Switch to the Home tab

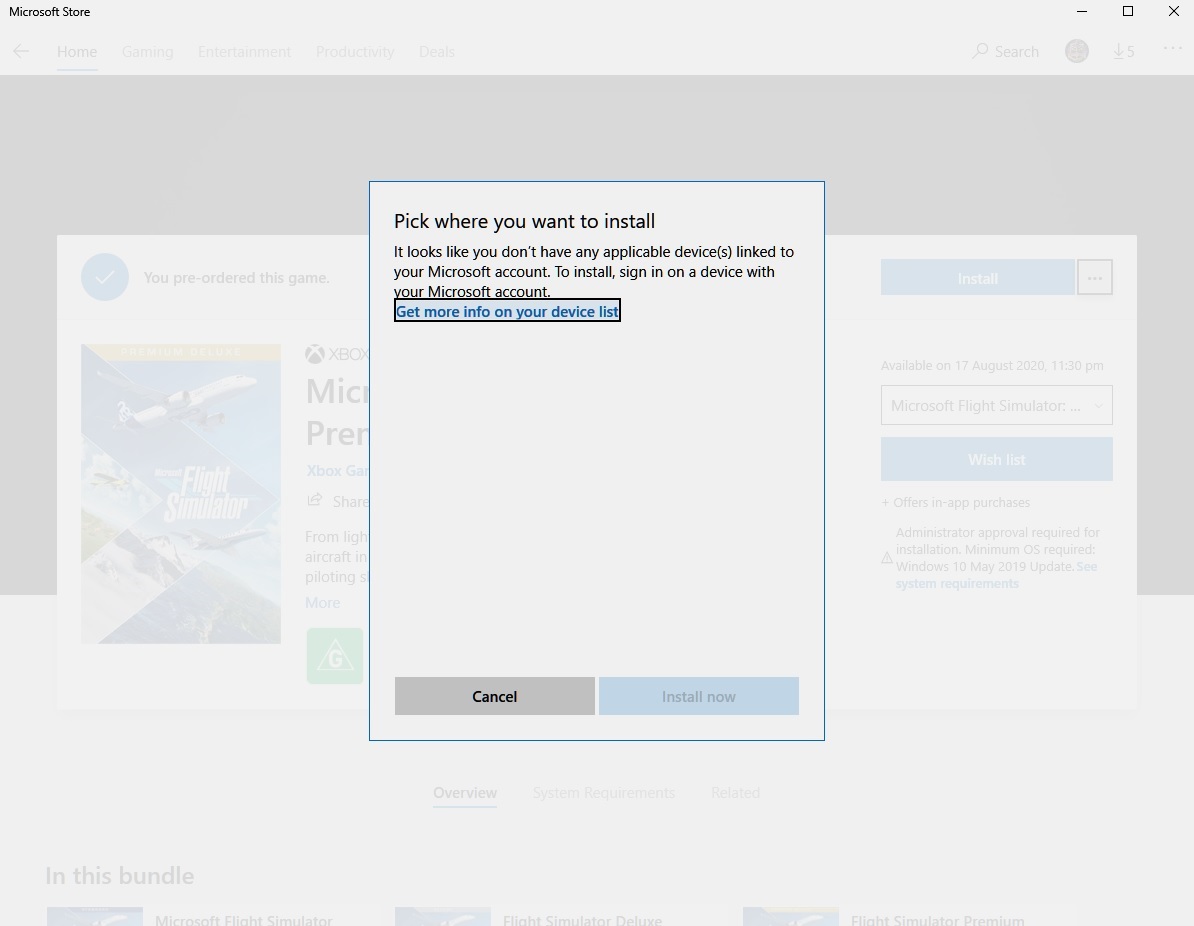(x=77, y=52)
